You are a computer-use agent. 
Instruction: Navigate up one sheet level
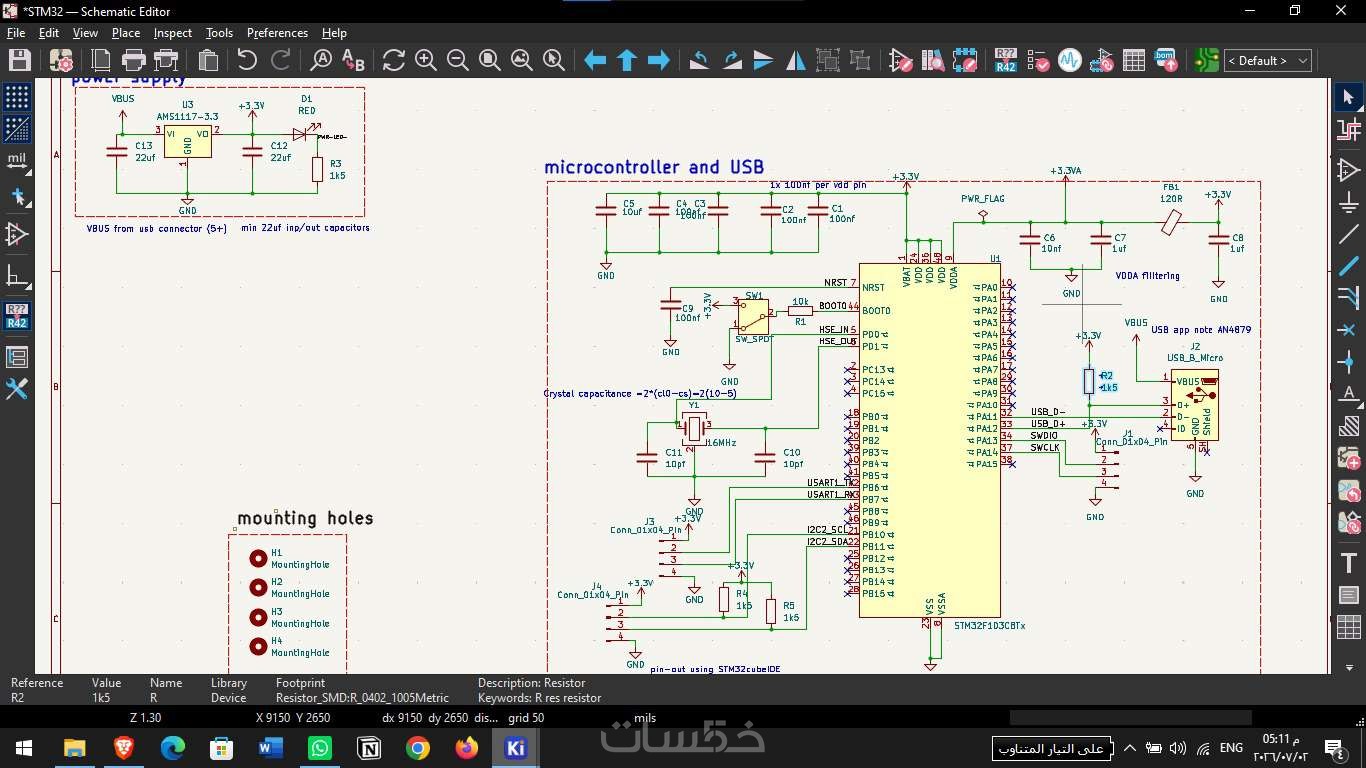pyautogui.click(x=627, y=60)
